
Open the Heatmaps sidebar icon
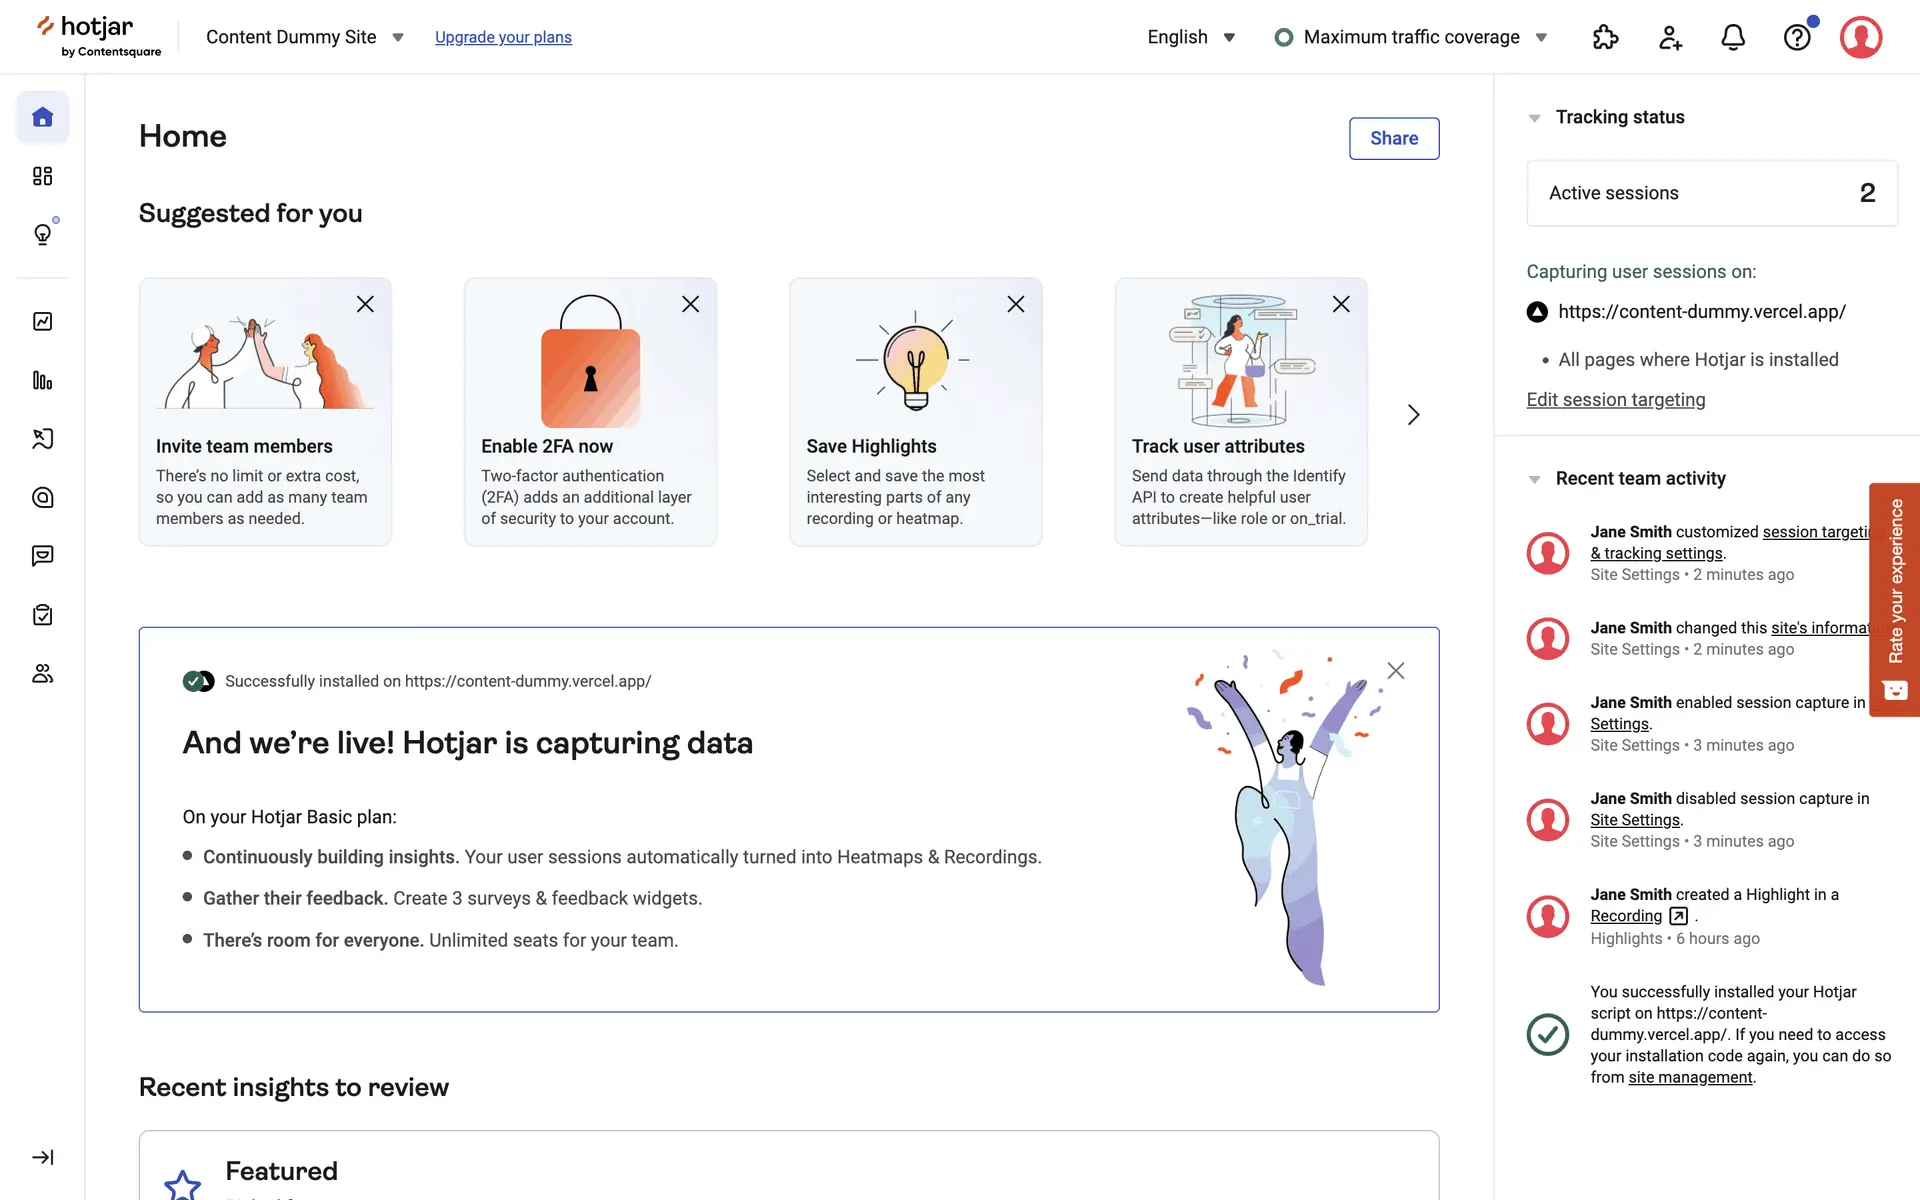[42, 497]
